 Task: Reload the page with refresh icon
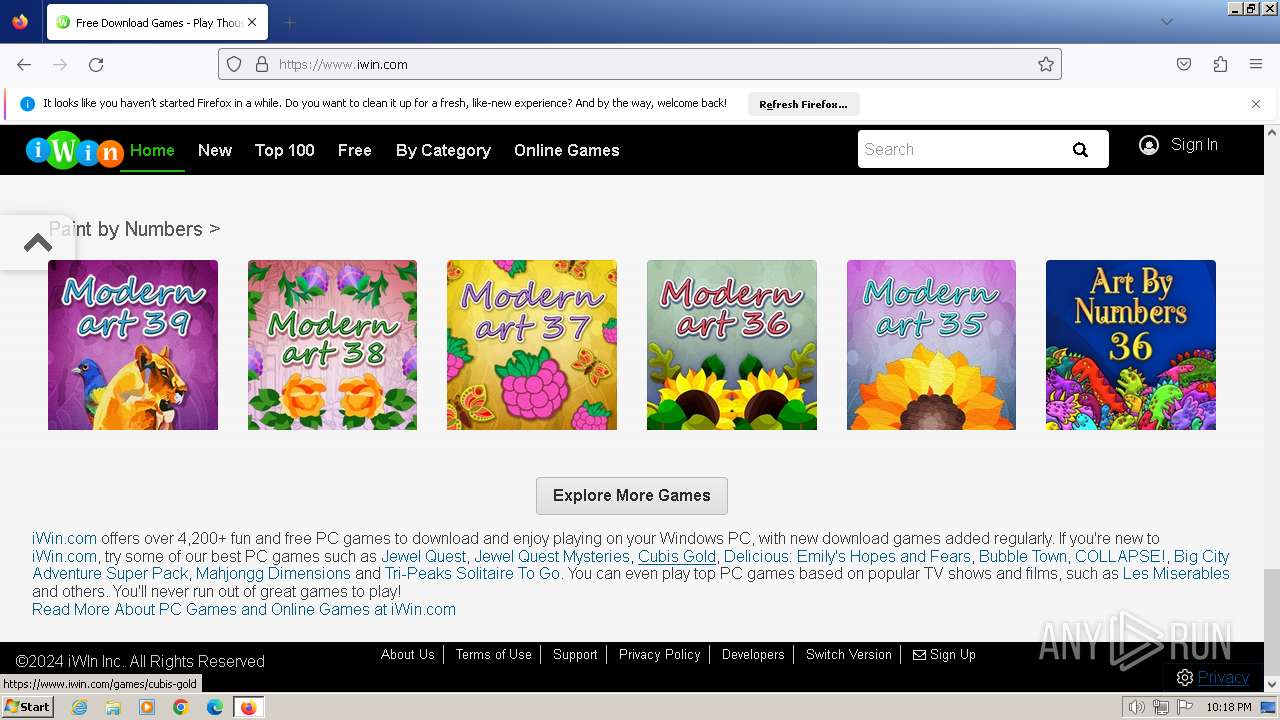(x=96, y=64)
